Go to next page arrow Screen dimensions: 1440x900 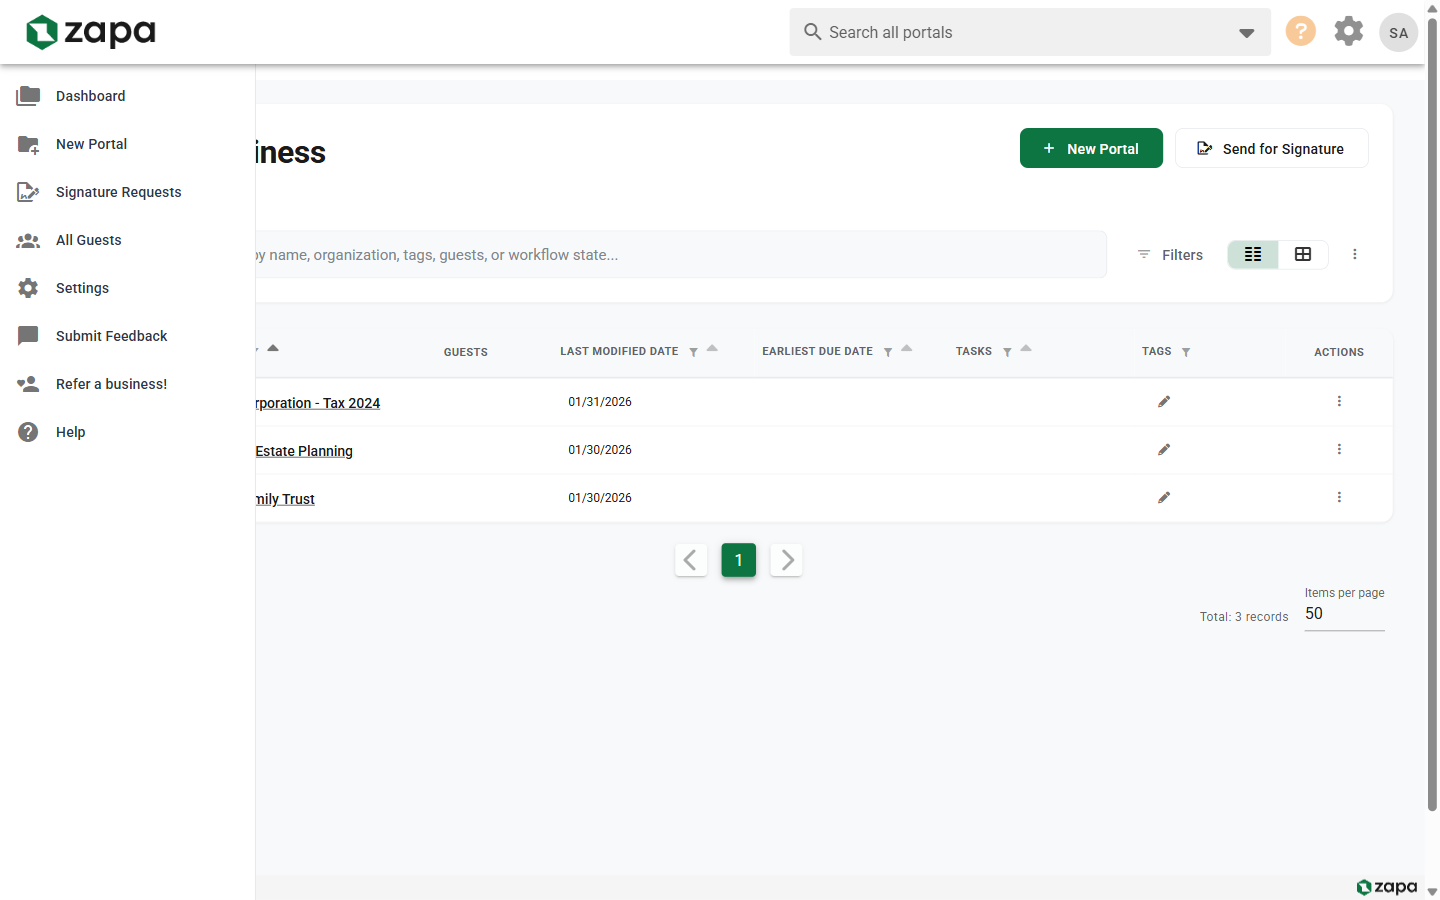(787, 560)
